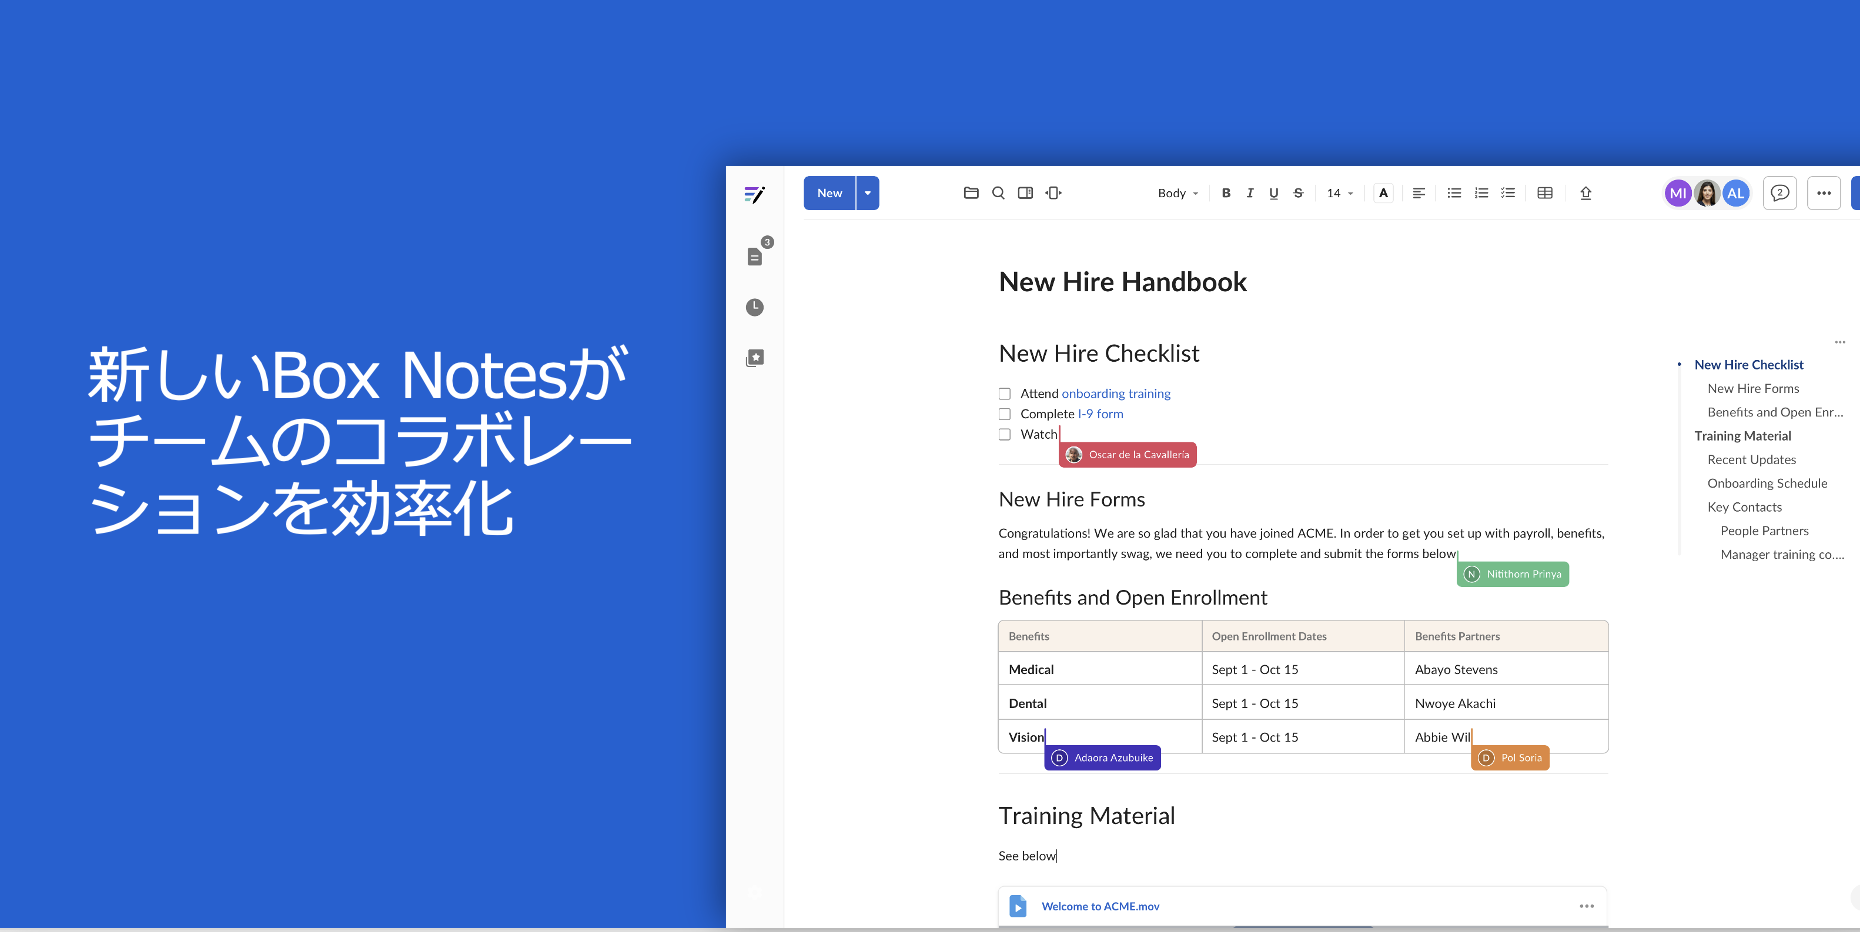Apply underline formatting
The height and width of the screenshot is (932, 1860).
(x=1274, y=193)
